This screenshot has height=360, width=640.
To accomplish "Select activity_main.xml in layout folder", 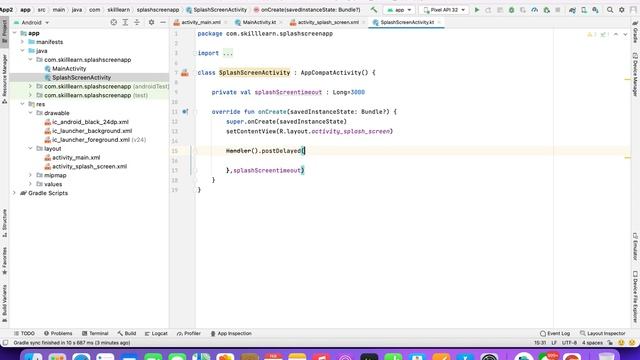I will [x=72, y=158].
